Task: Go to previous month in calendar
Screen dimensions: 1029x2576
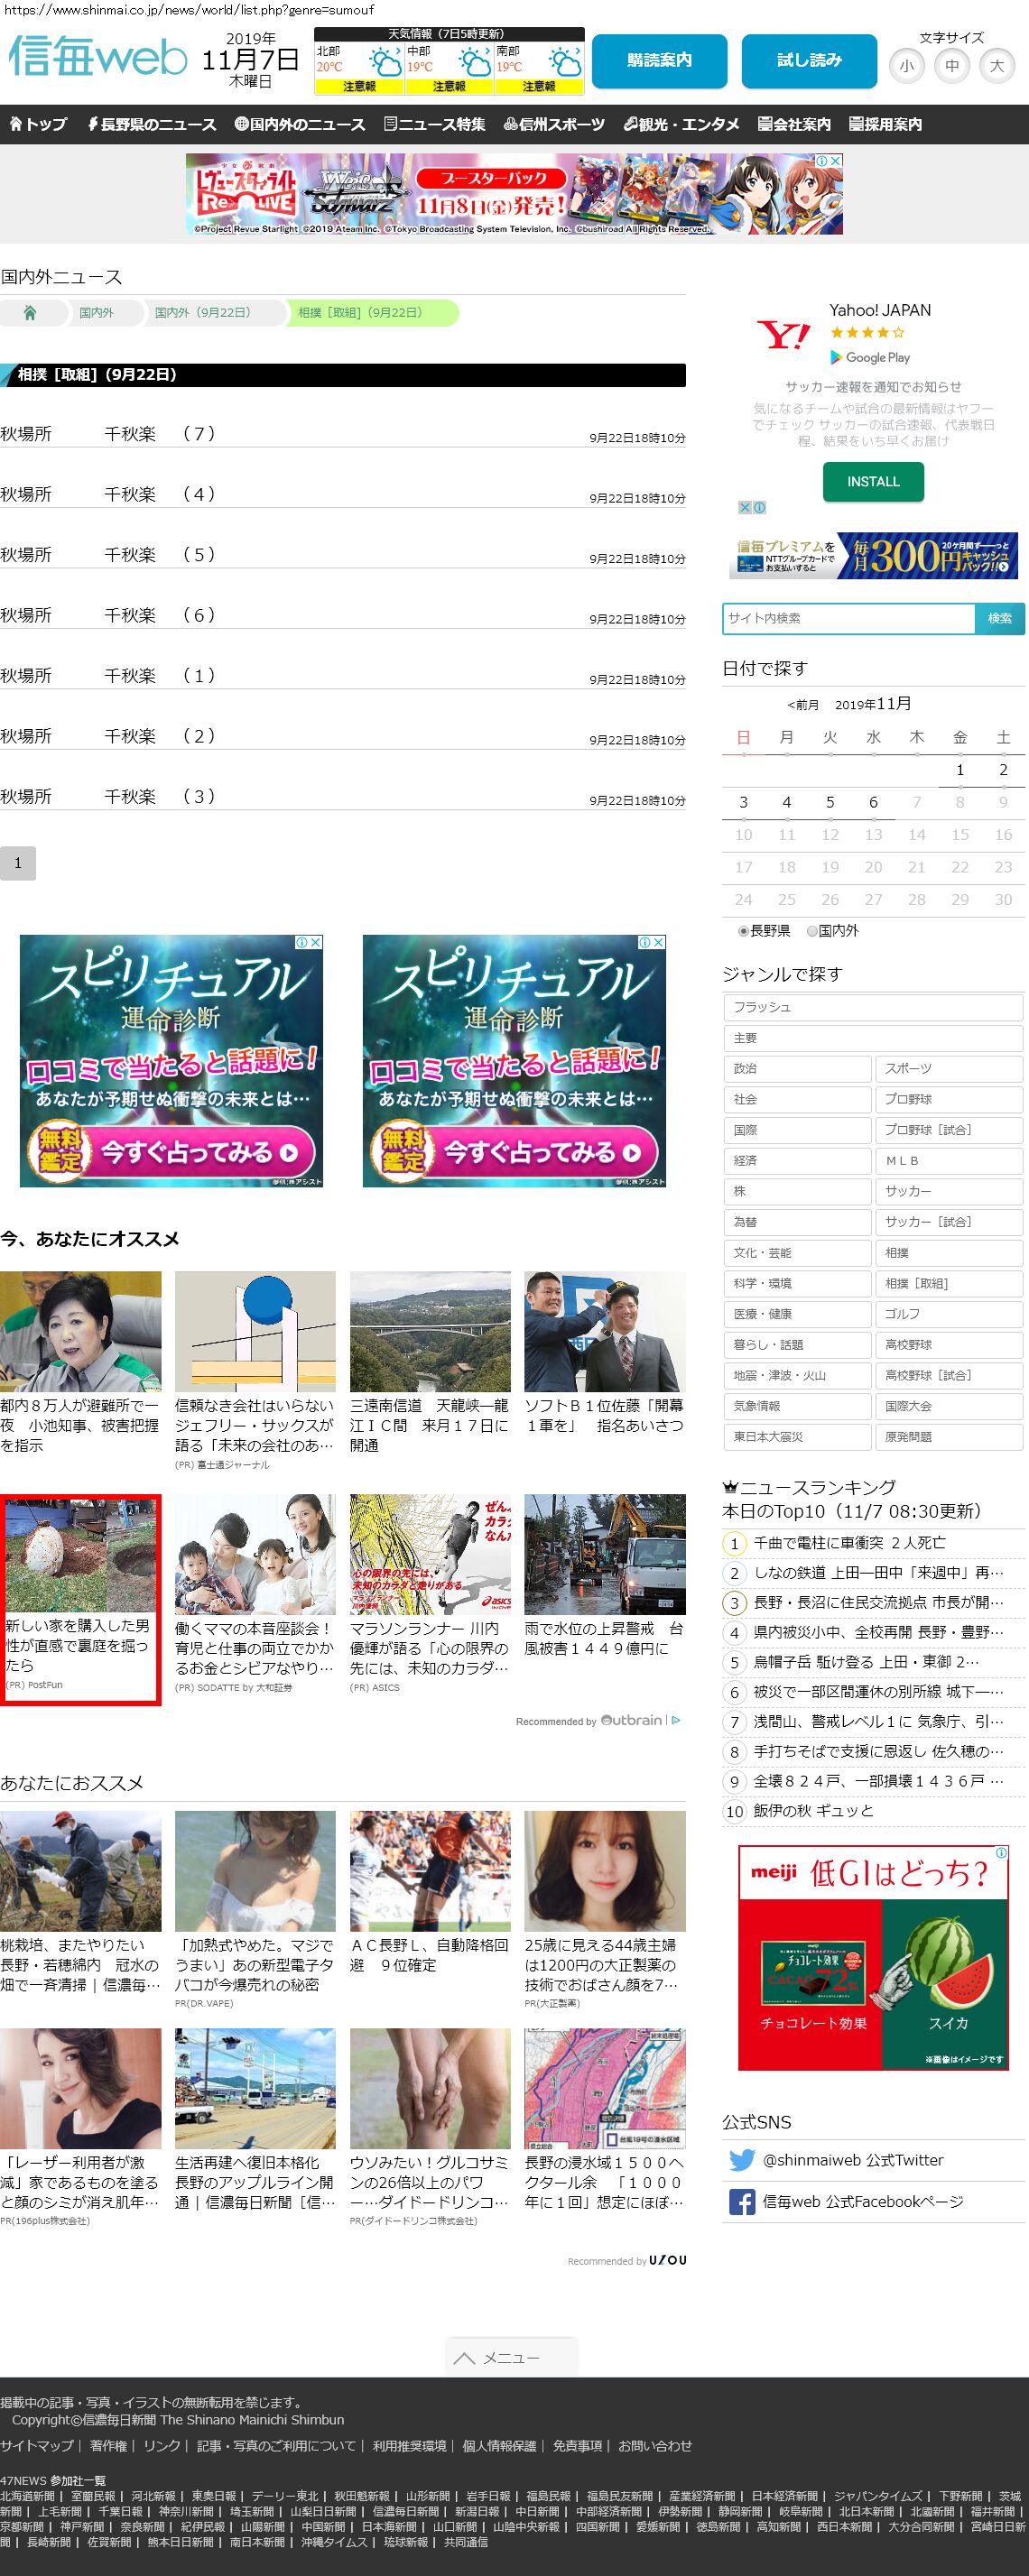Action: click(x=802, y=705)
